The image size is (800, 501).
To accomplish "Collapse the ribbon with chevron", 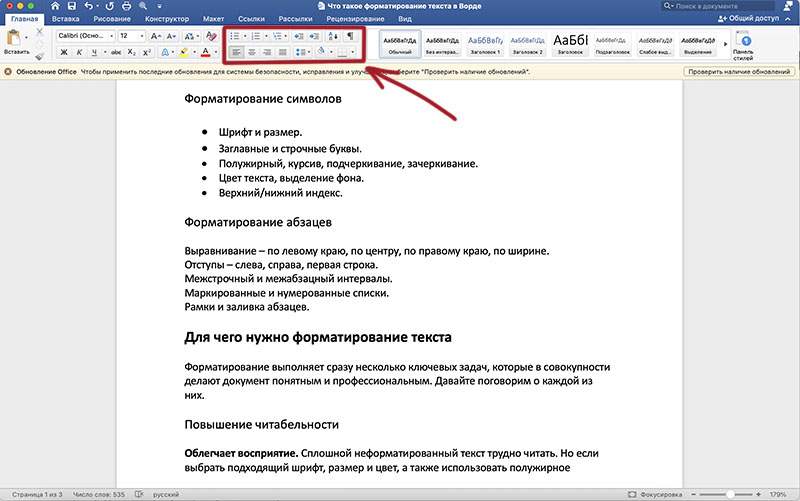I will point(788,19).
